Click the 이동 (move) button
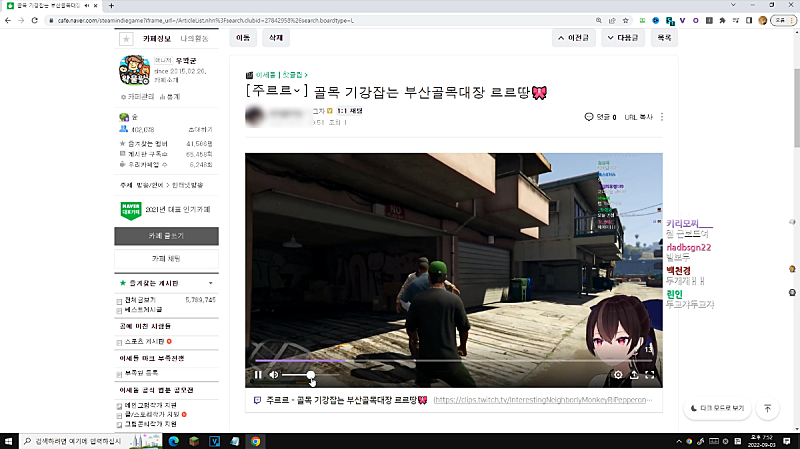The width and height of the screenshot is (800, 449). coord(243,38)
